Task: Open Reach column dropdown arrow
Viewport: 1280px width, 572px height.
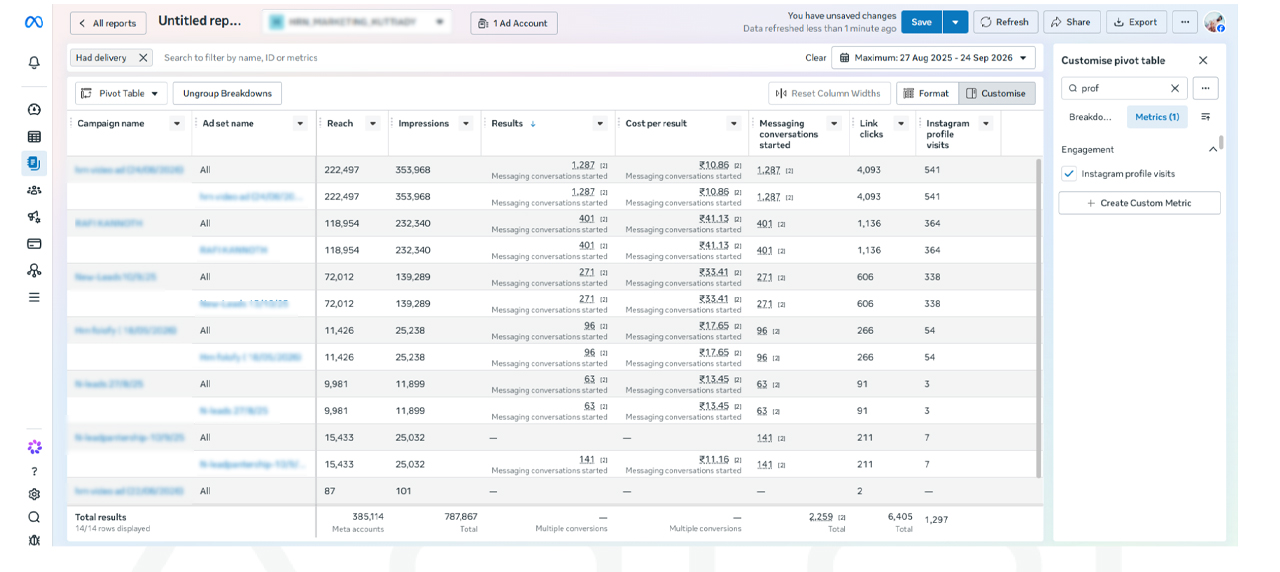Action: point(373,124)
